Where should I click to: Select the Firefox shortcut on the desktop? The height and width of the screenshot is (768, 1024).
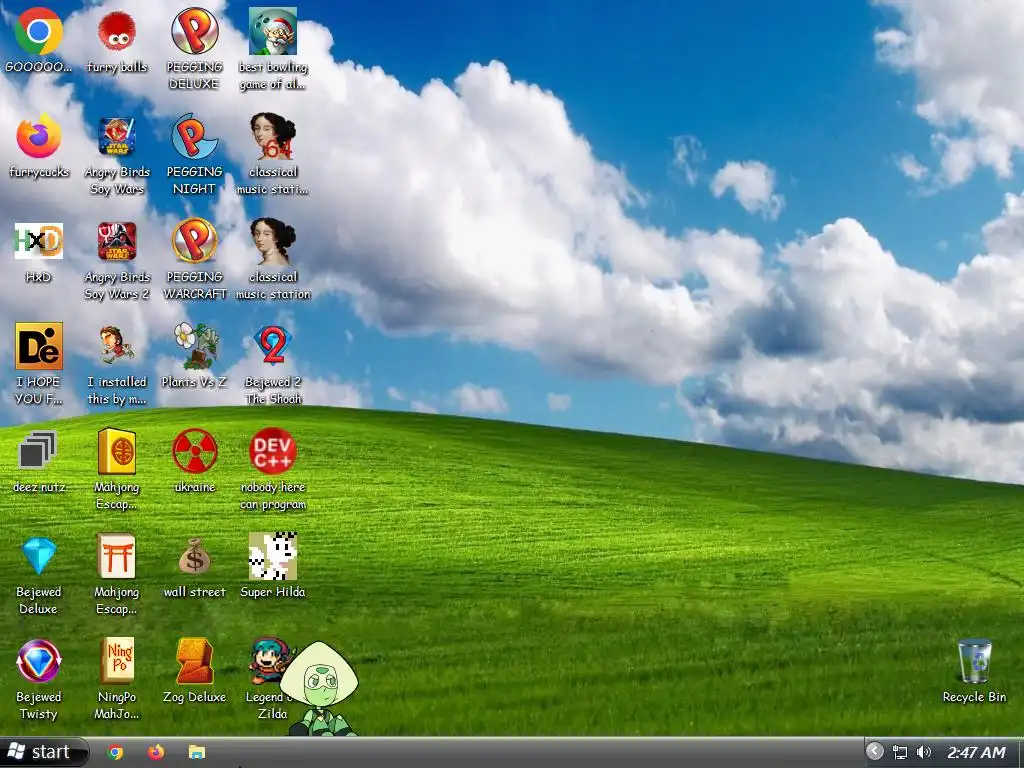coord(39,136)
